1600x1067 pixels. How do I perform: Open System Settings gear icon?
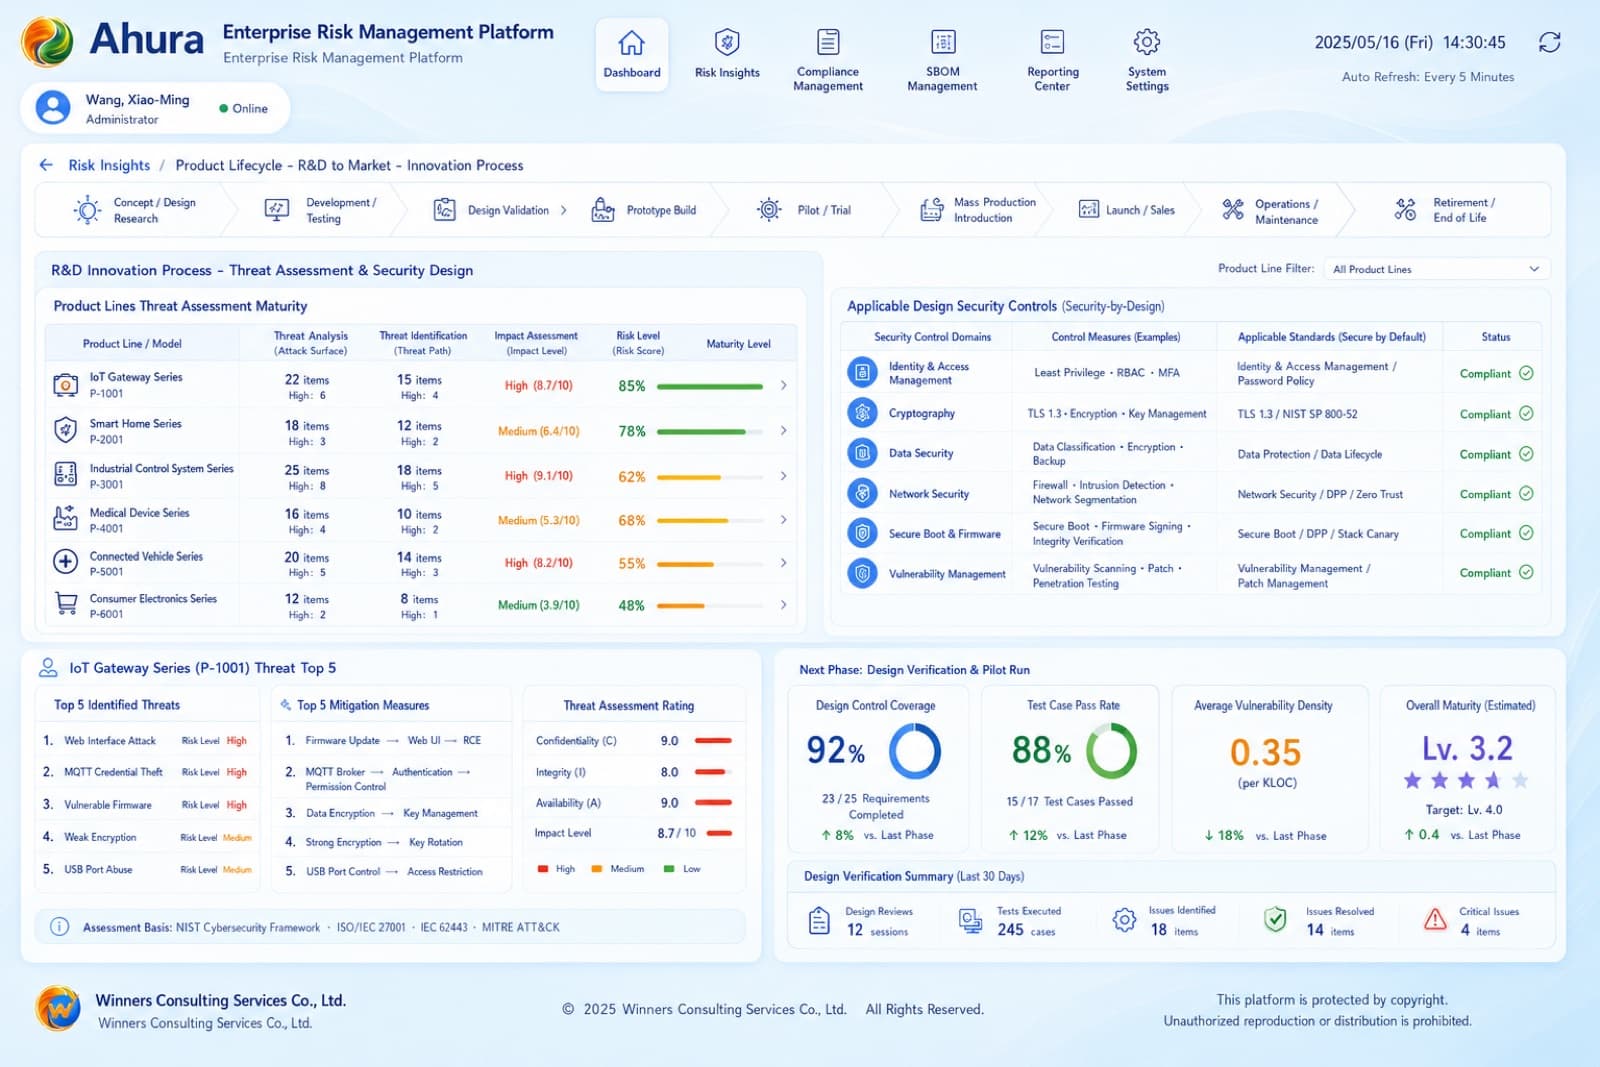[x=1147, y=41]
